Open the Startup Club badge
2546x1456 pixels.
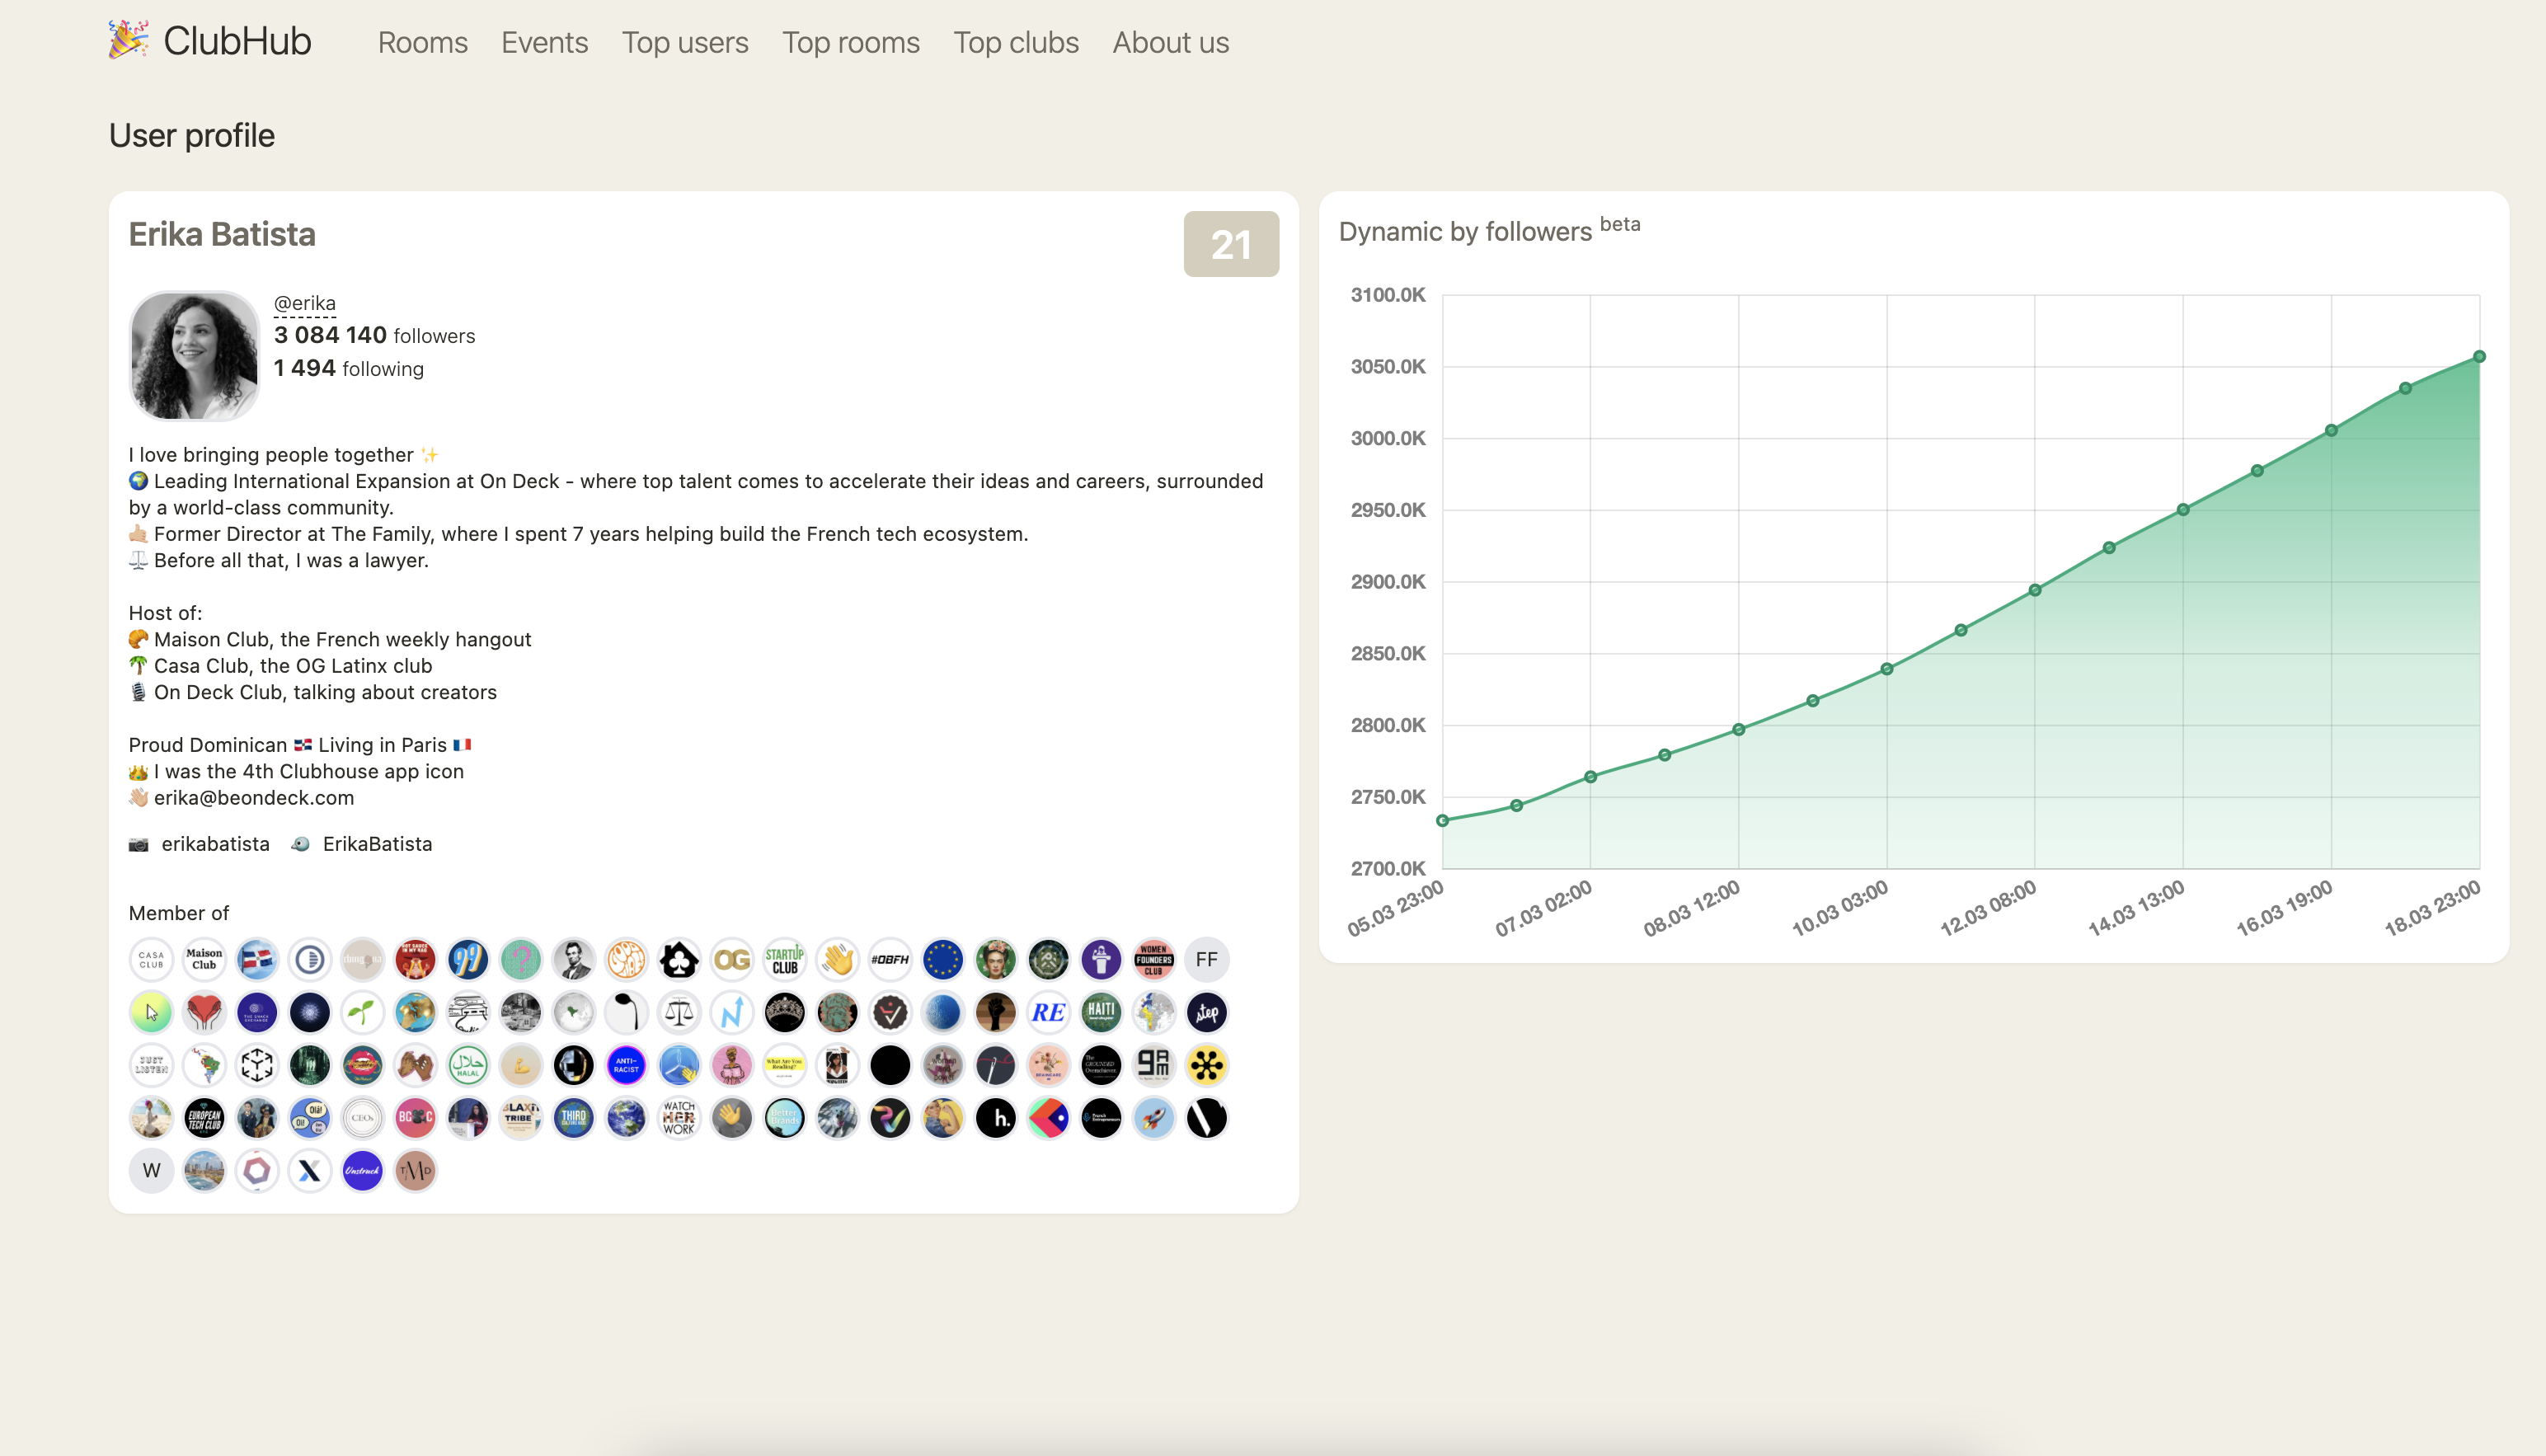tap(784, 959)
